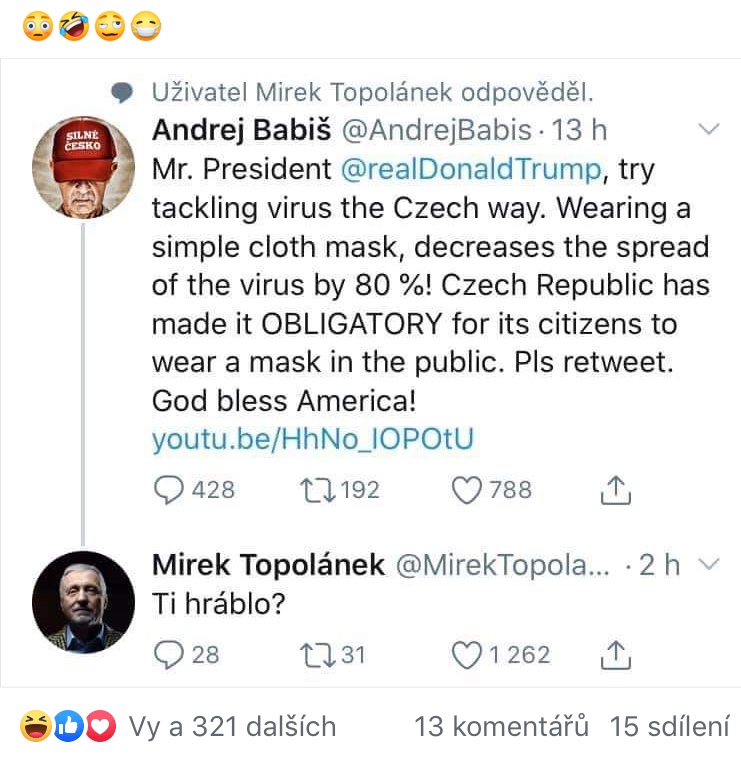Open dropdown chevron on Topolánek tweet
The height and width of the screenshot is (759, 741).
point(708,565)
